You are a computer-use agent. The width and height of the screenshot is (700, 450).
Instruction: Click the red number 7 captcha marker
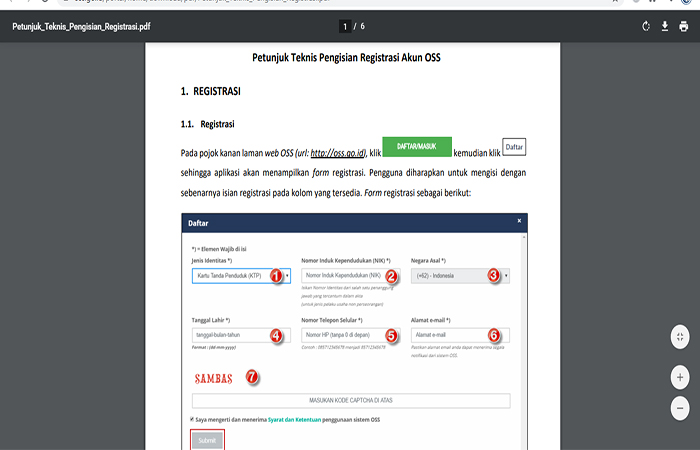click(x=252, y=378)
